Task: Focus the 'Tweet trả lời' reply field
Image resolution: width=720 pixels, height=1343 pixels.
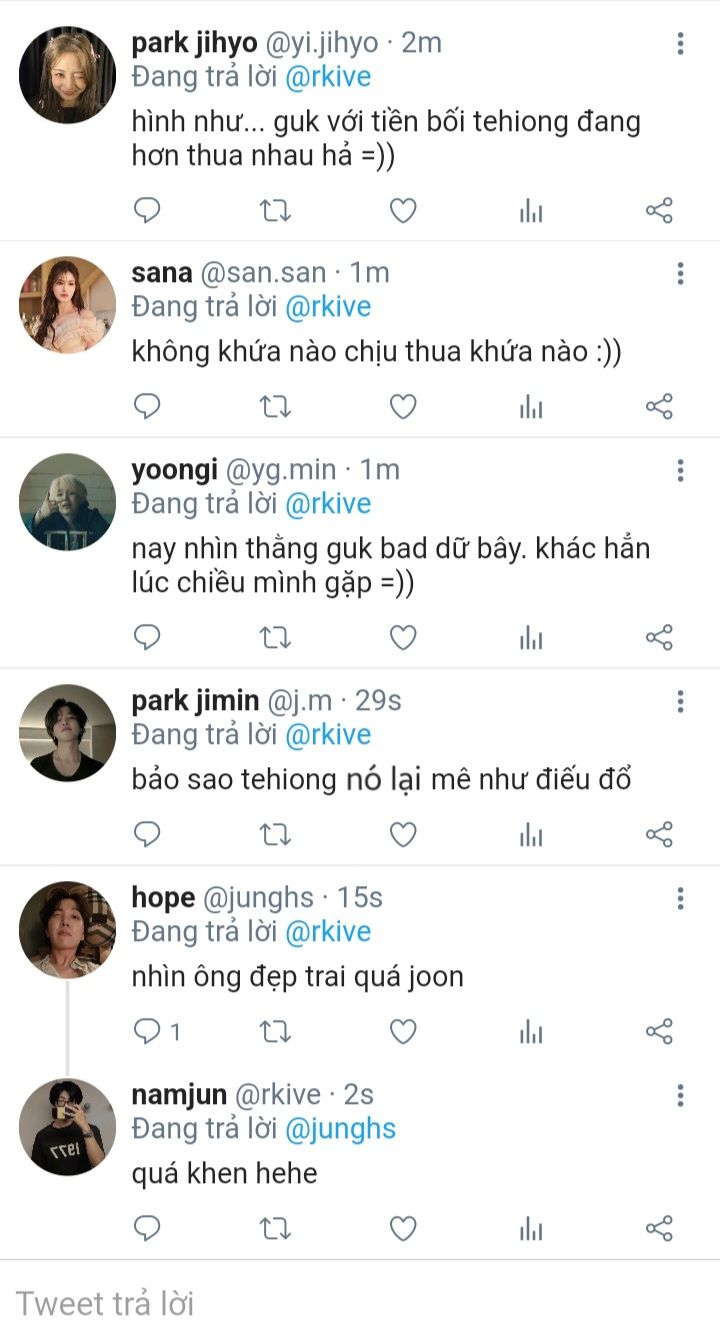Action: 360,1303
